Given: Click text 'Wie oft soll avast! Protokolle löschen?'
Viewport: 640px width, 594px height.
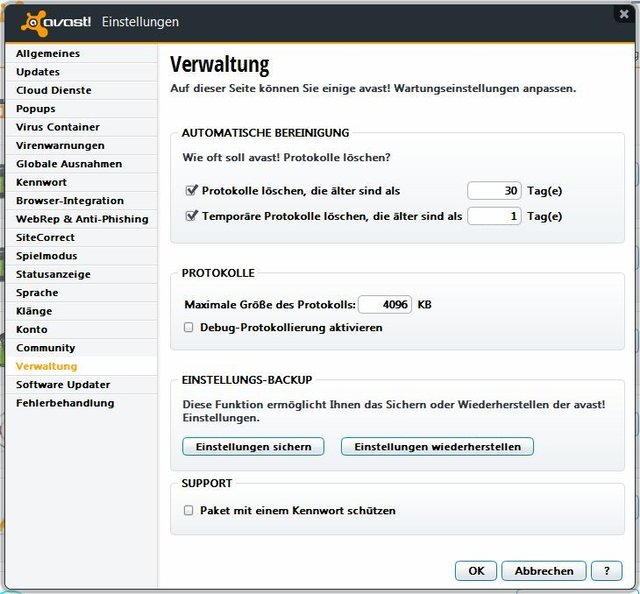Looking at the screenshot, I should (x=286, y=158).
